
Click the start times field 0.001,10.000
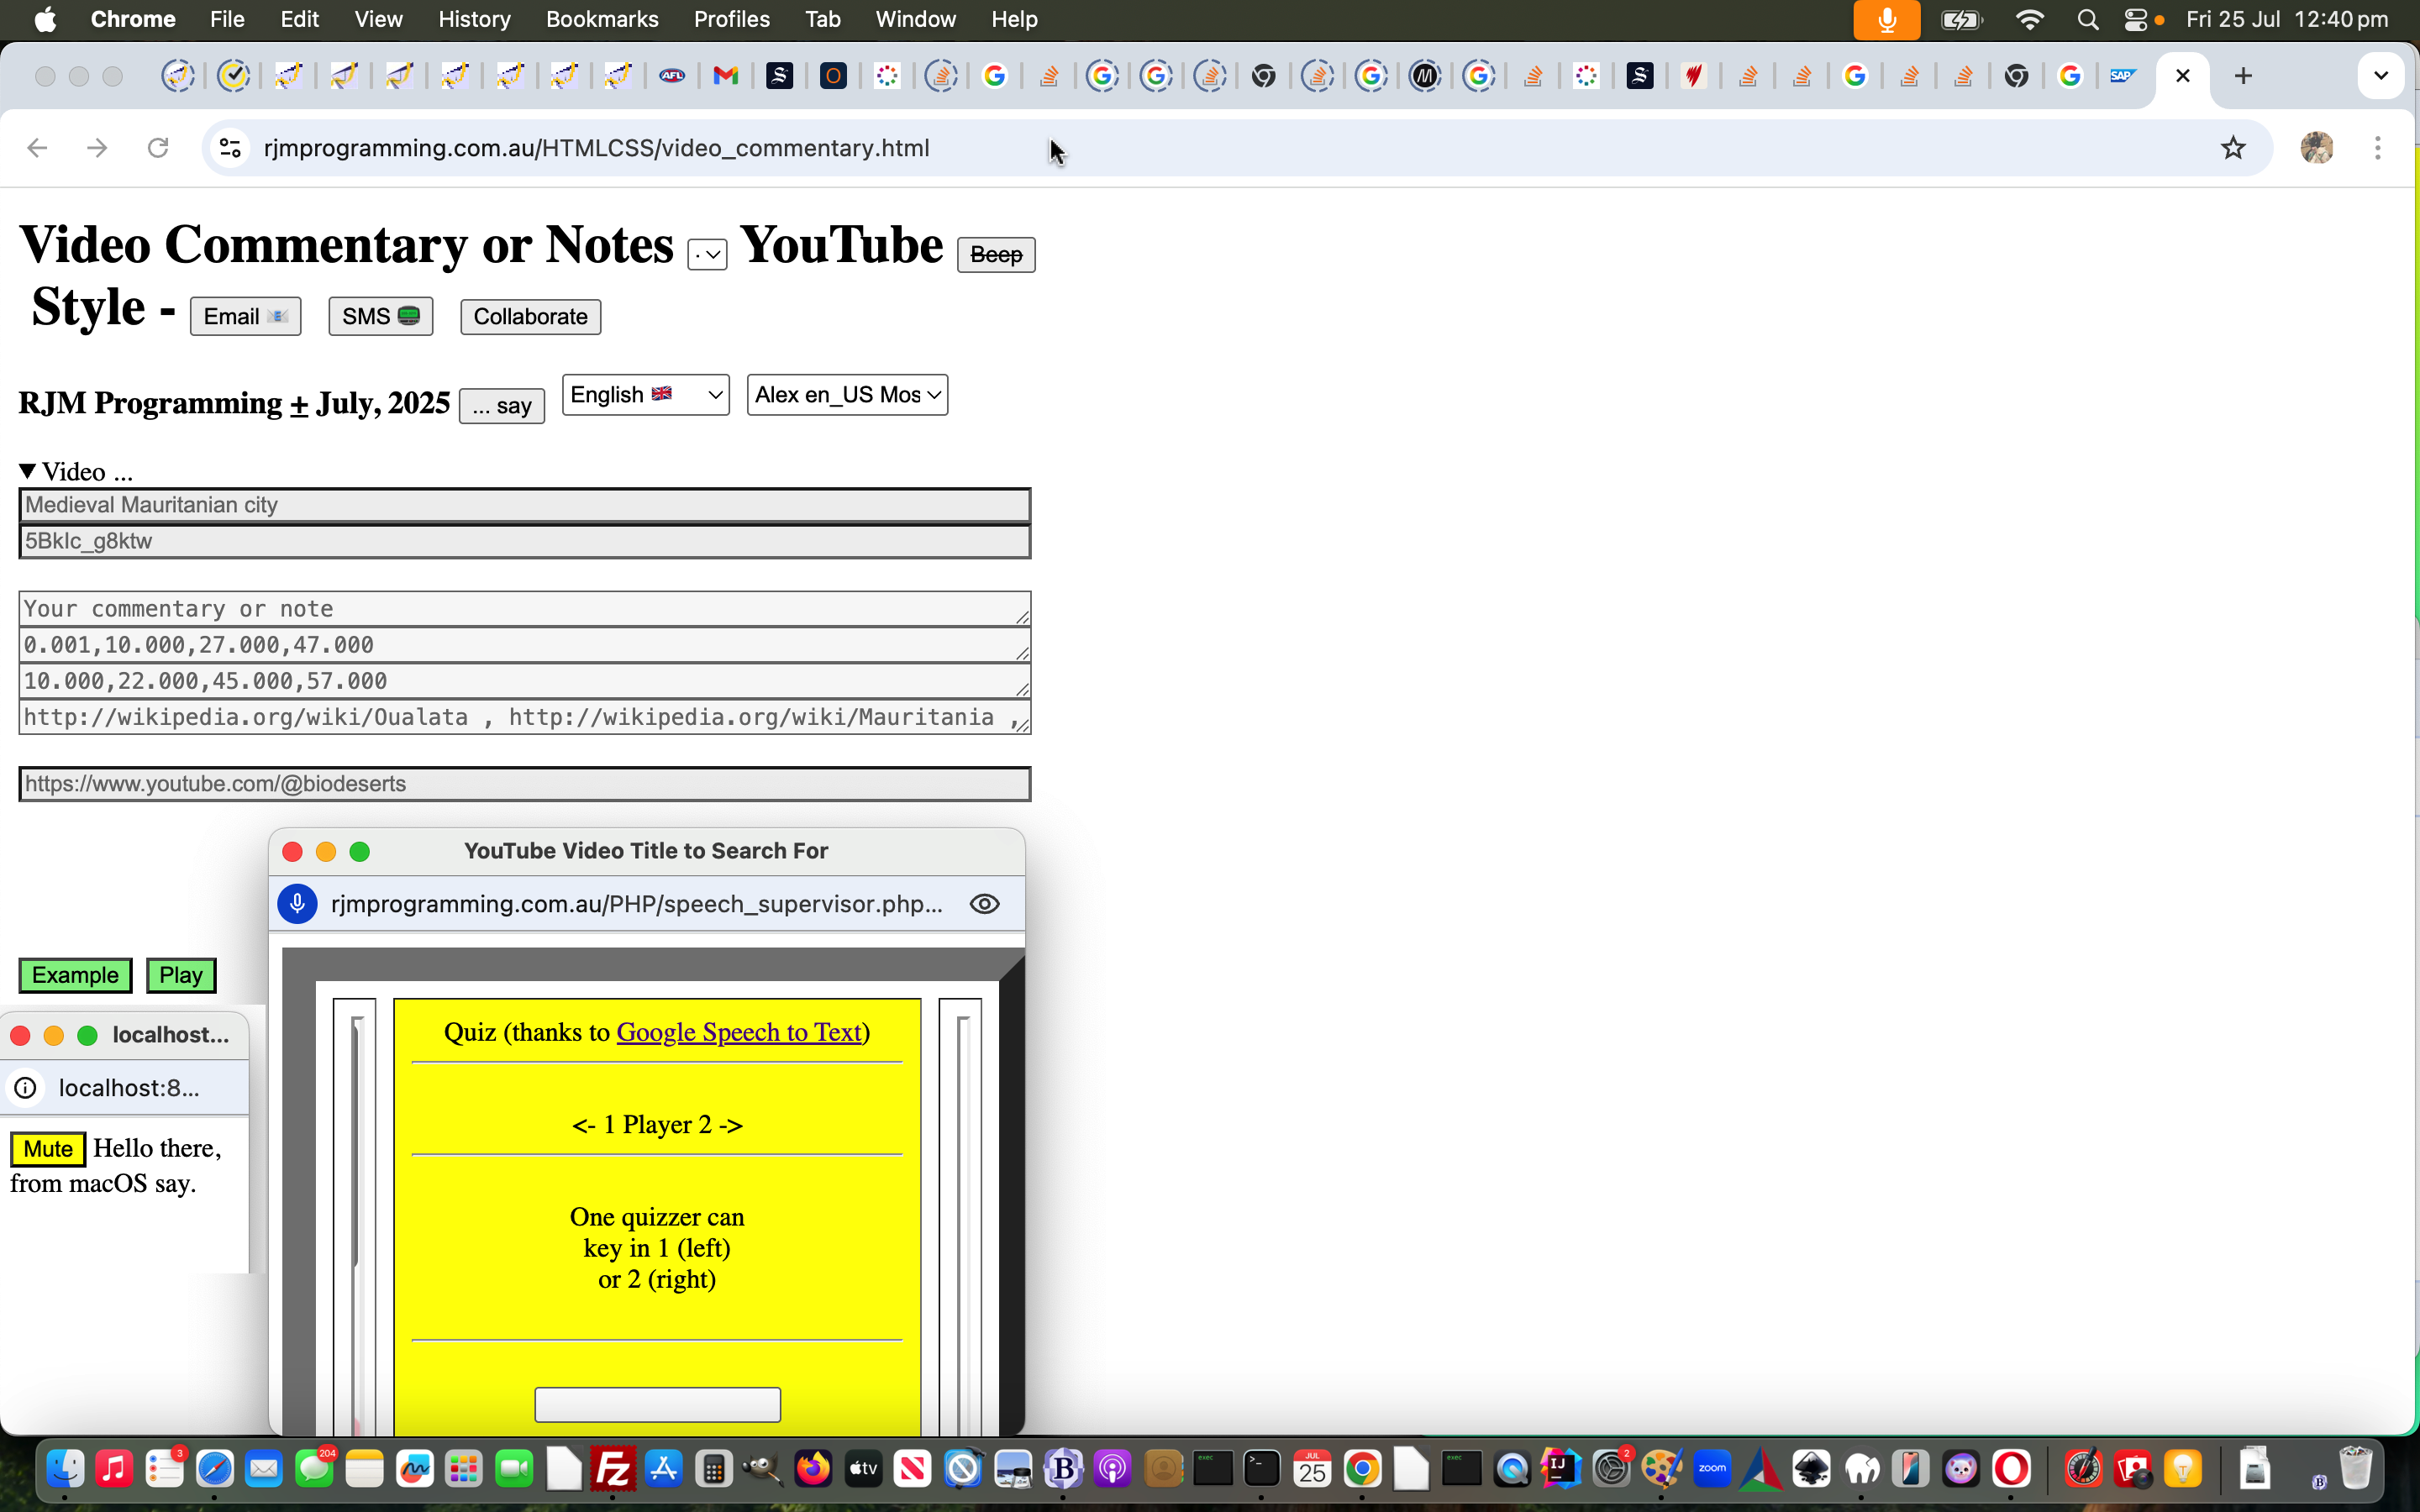pos(525,645)
